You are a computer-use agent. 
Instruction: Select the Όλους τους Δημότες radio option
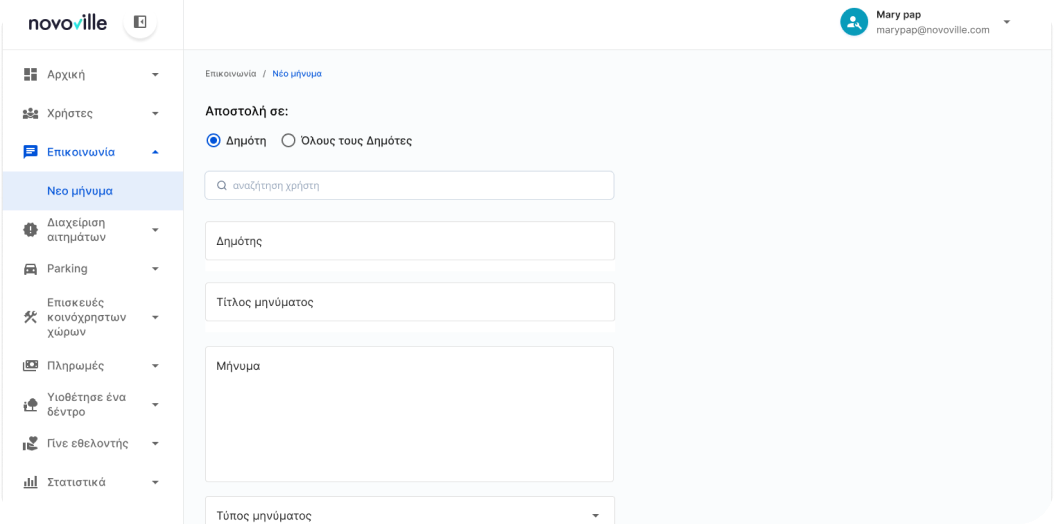pyautogui.click(x=288, y=141)
